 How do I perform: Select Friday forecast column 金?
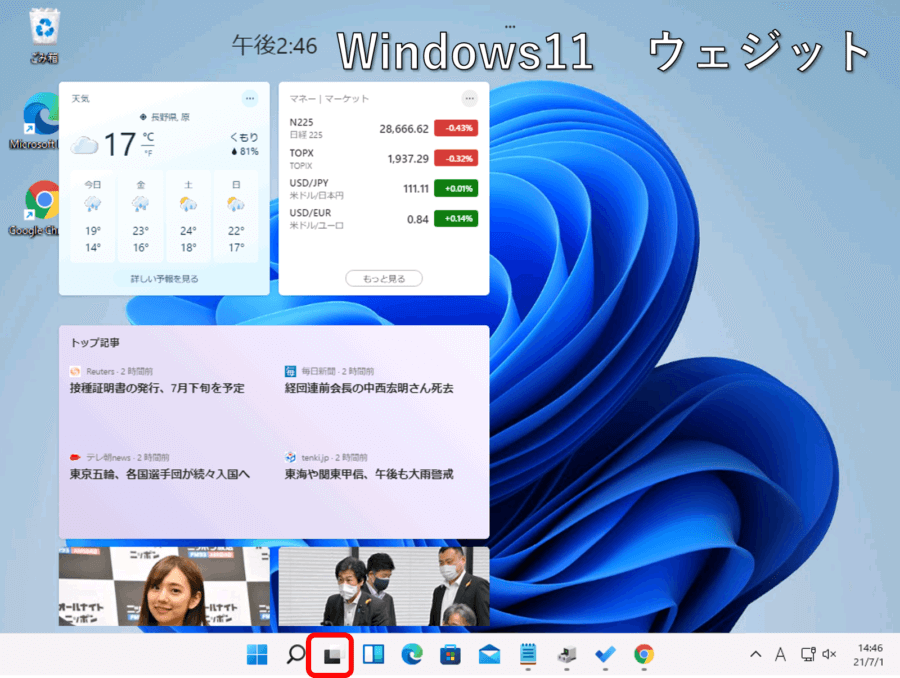pos(141,216)
